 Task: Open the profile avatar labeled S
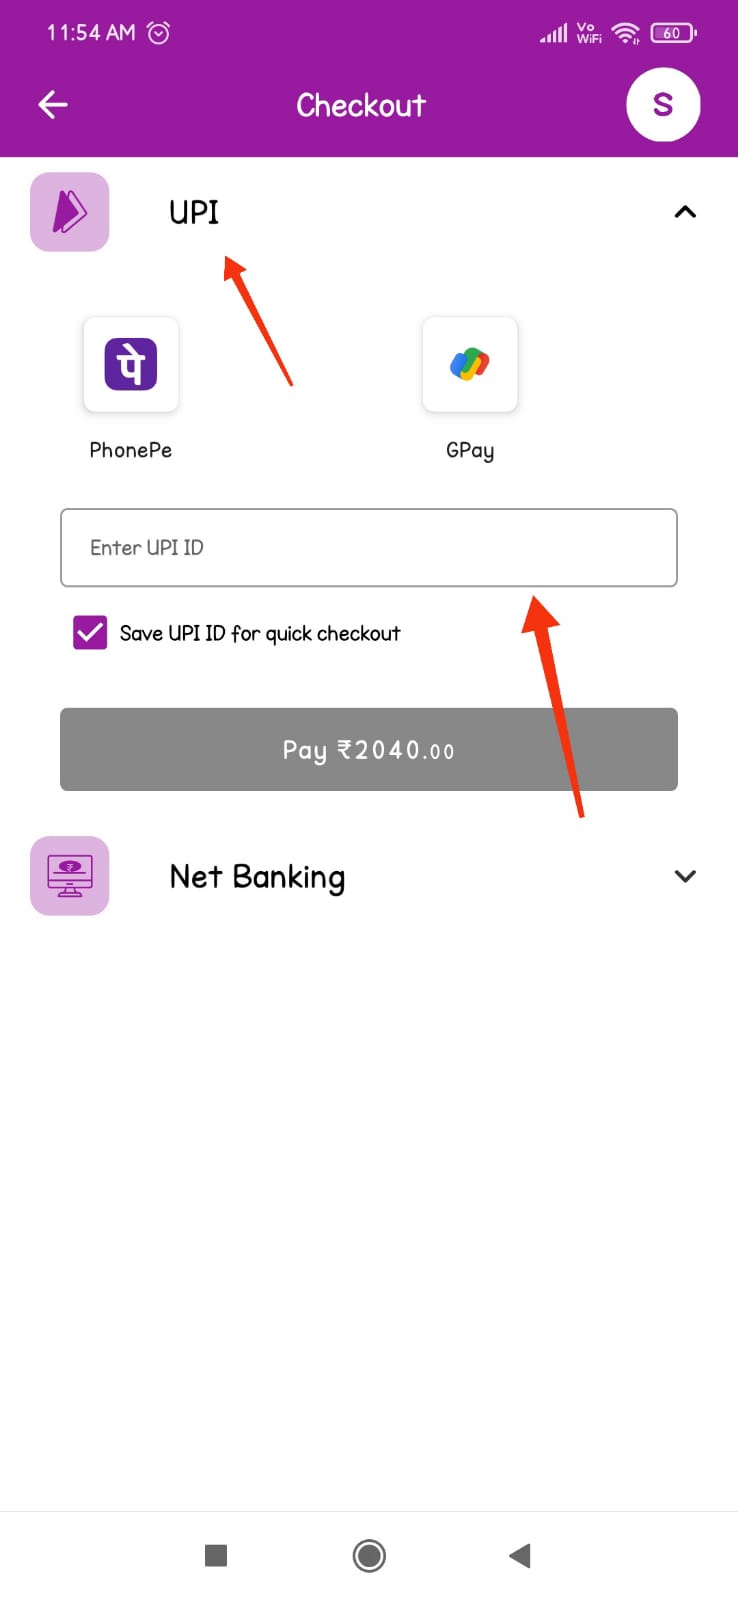coord(663,104)
